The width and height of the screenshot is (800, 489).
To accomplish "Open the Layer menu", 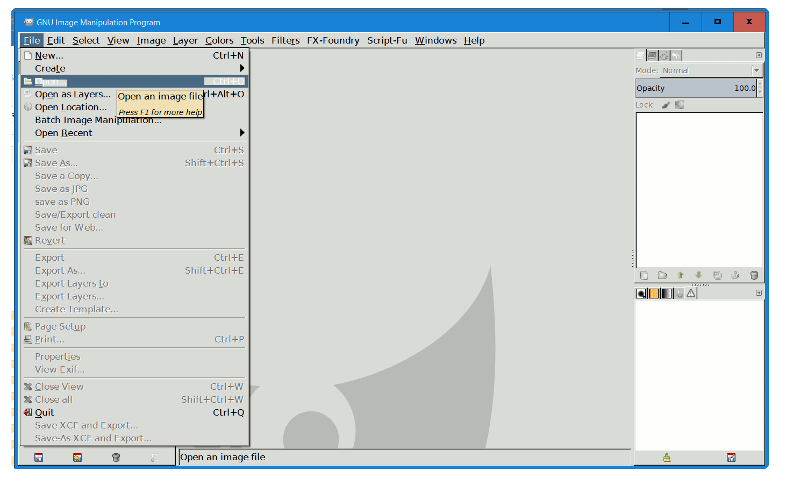I will click(x=185, y=40).
